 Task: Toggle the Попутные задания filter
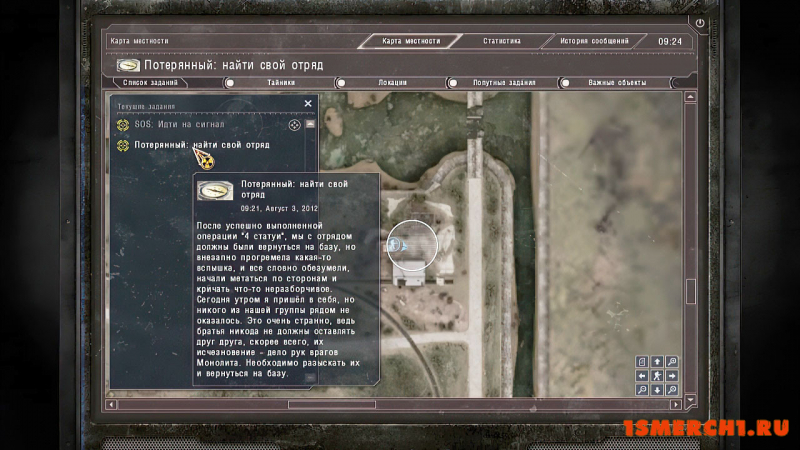[x=453, y=83]
